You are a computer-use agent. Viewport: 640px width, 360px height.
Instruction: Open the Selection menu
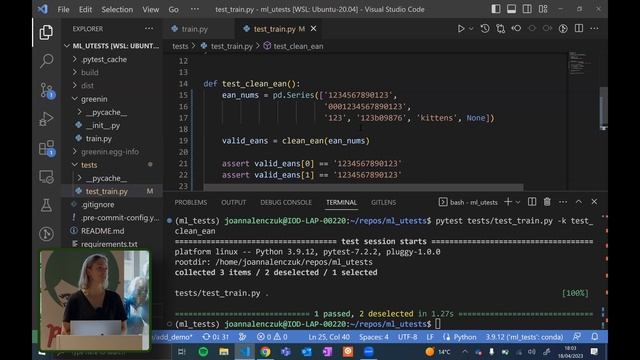tap(117, 9)
